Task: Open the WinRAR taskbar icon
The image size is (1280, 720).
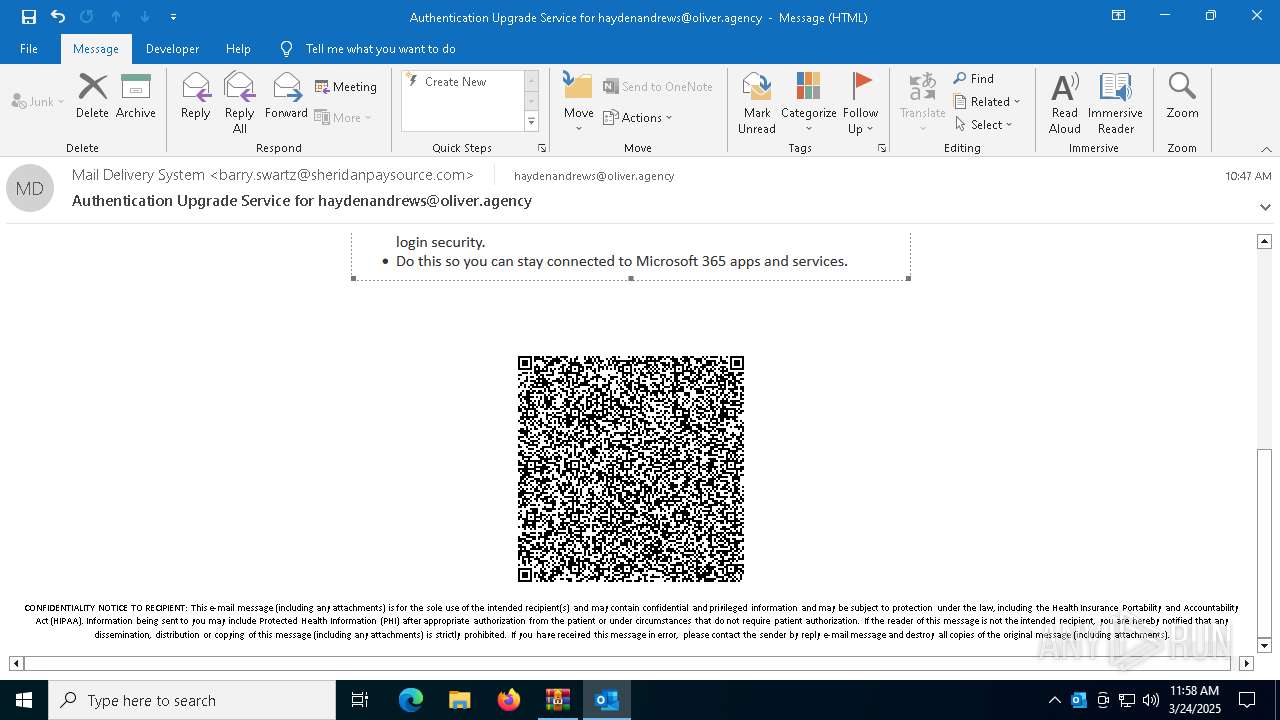Action: coord(558,700)
